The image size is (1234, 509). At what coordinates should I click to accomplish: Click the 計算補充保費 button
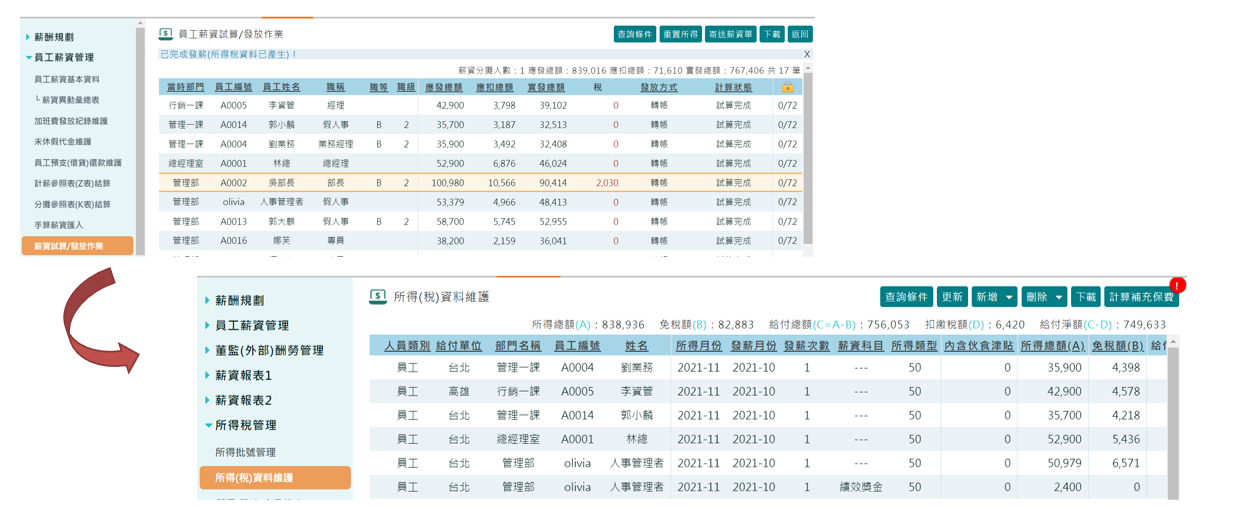tap(1141, 297)
